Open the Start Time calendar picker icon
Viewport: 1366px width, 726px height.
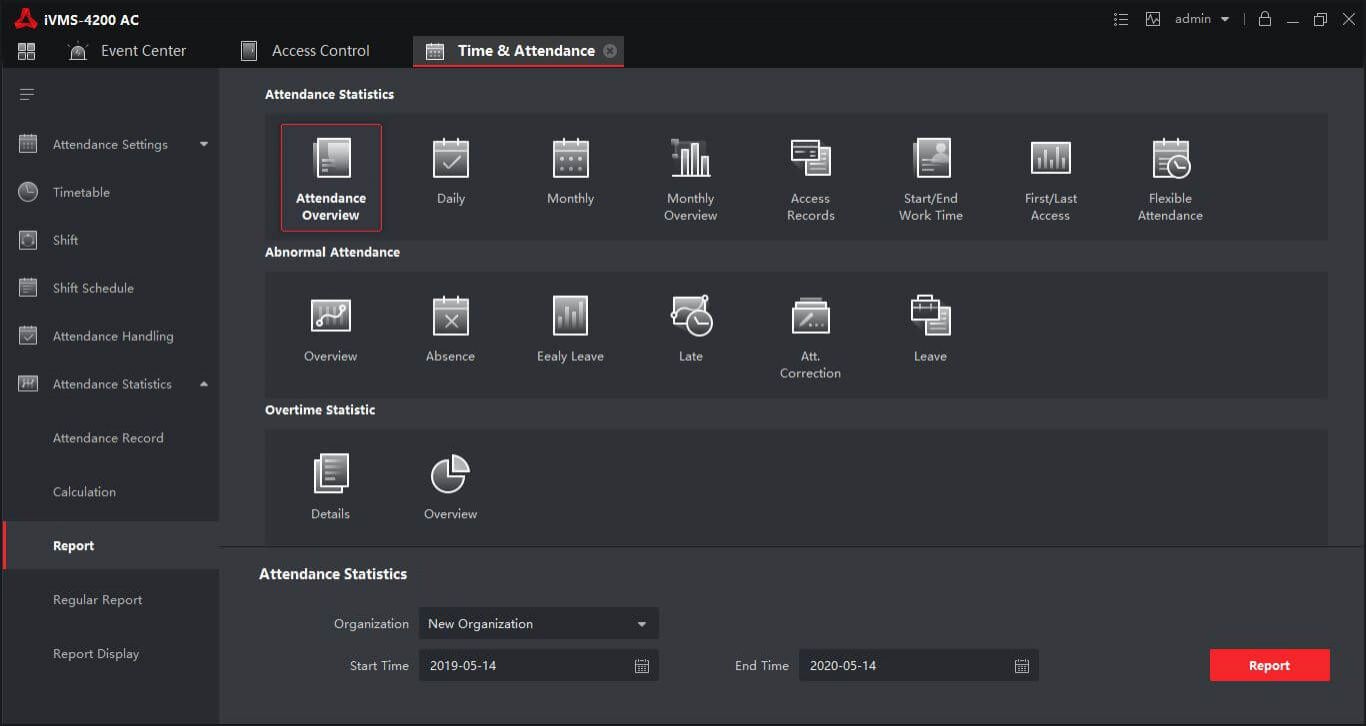point(642,666)
